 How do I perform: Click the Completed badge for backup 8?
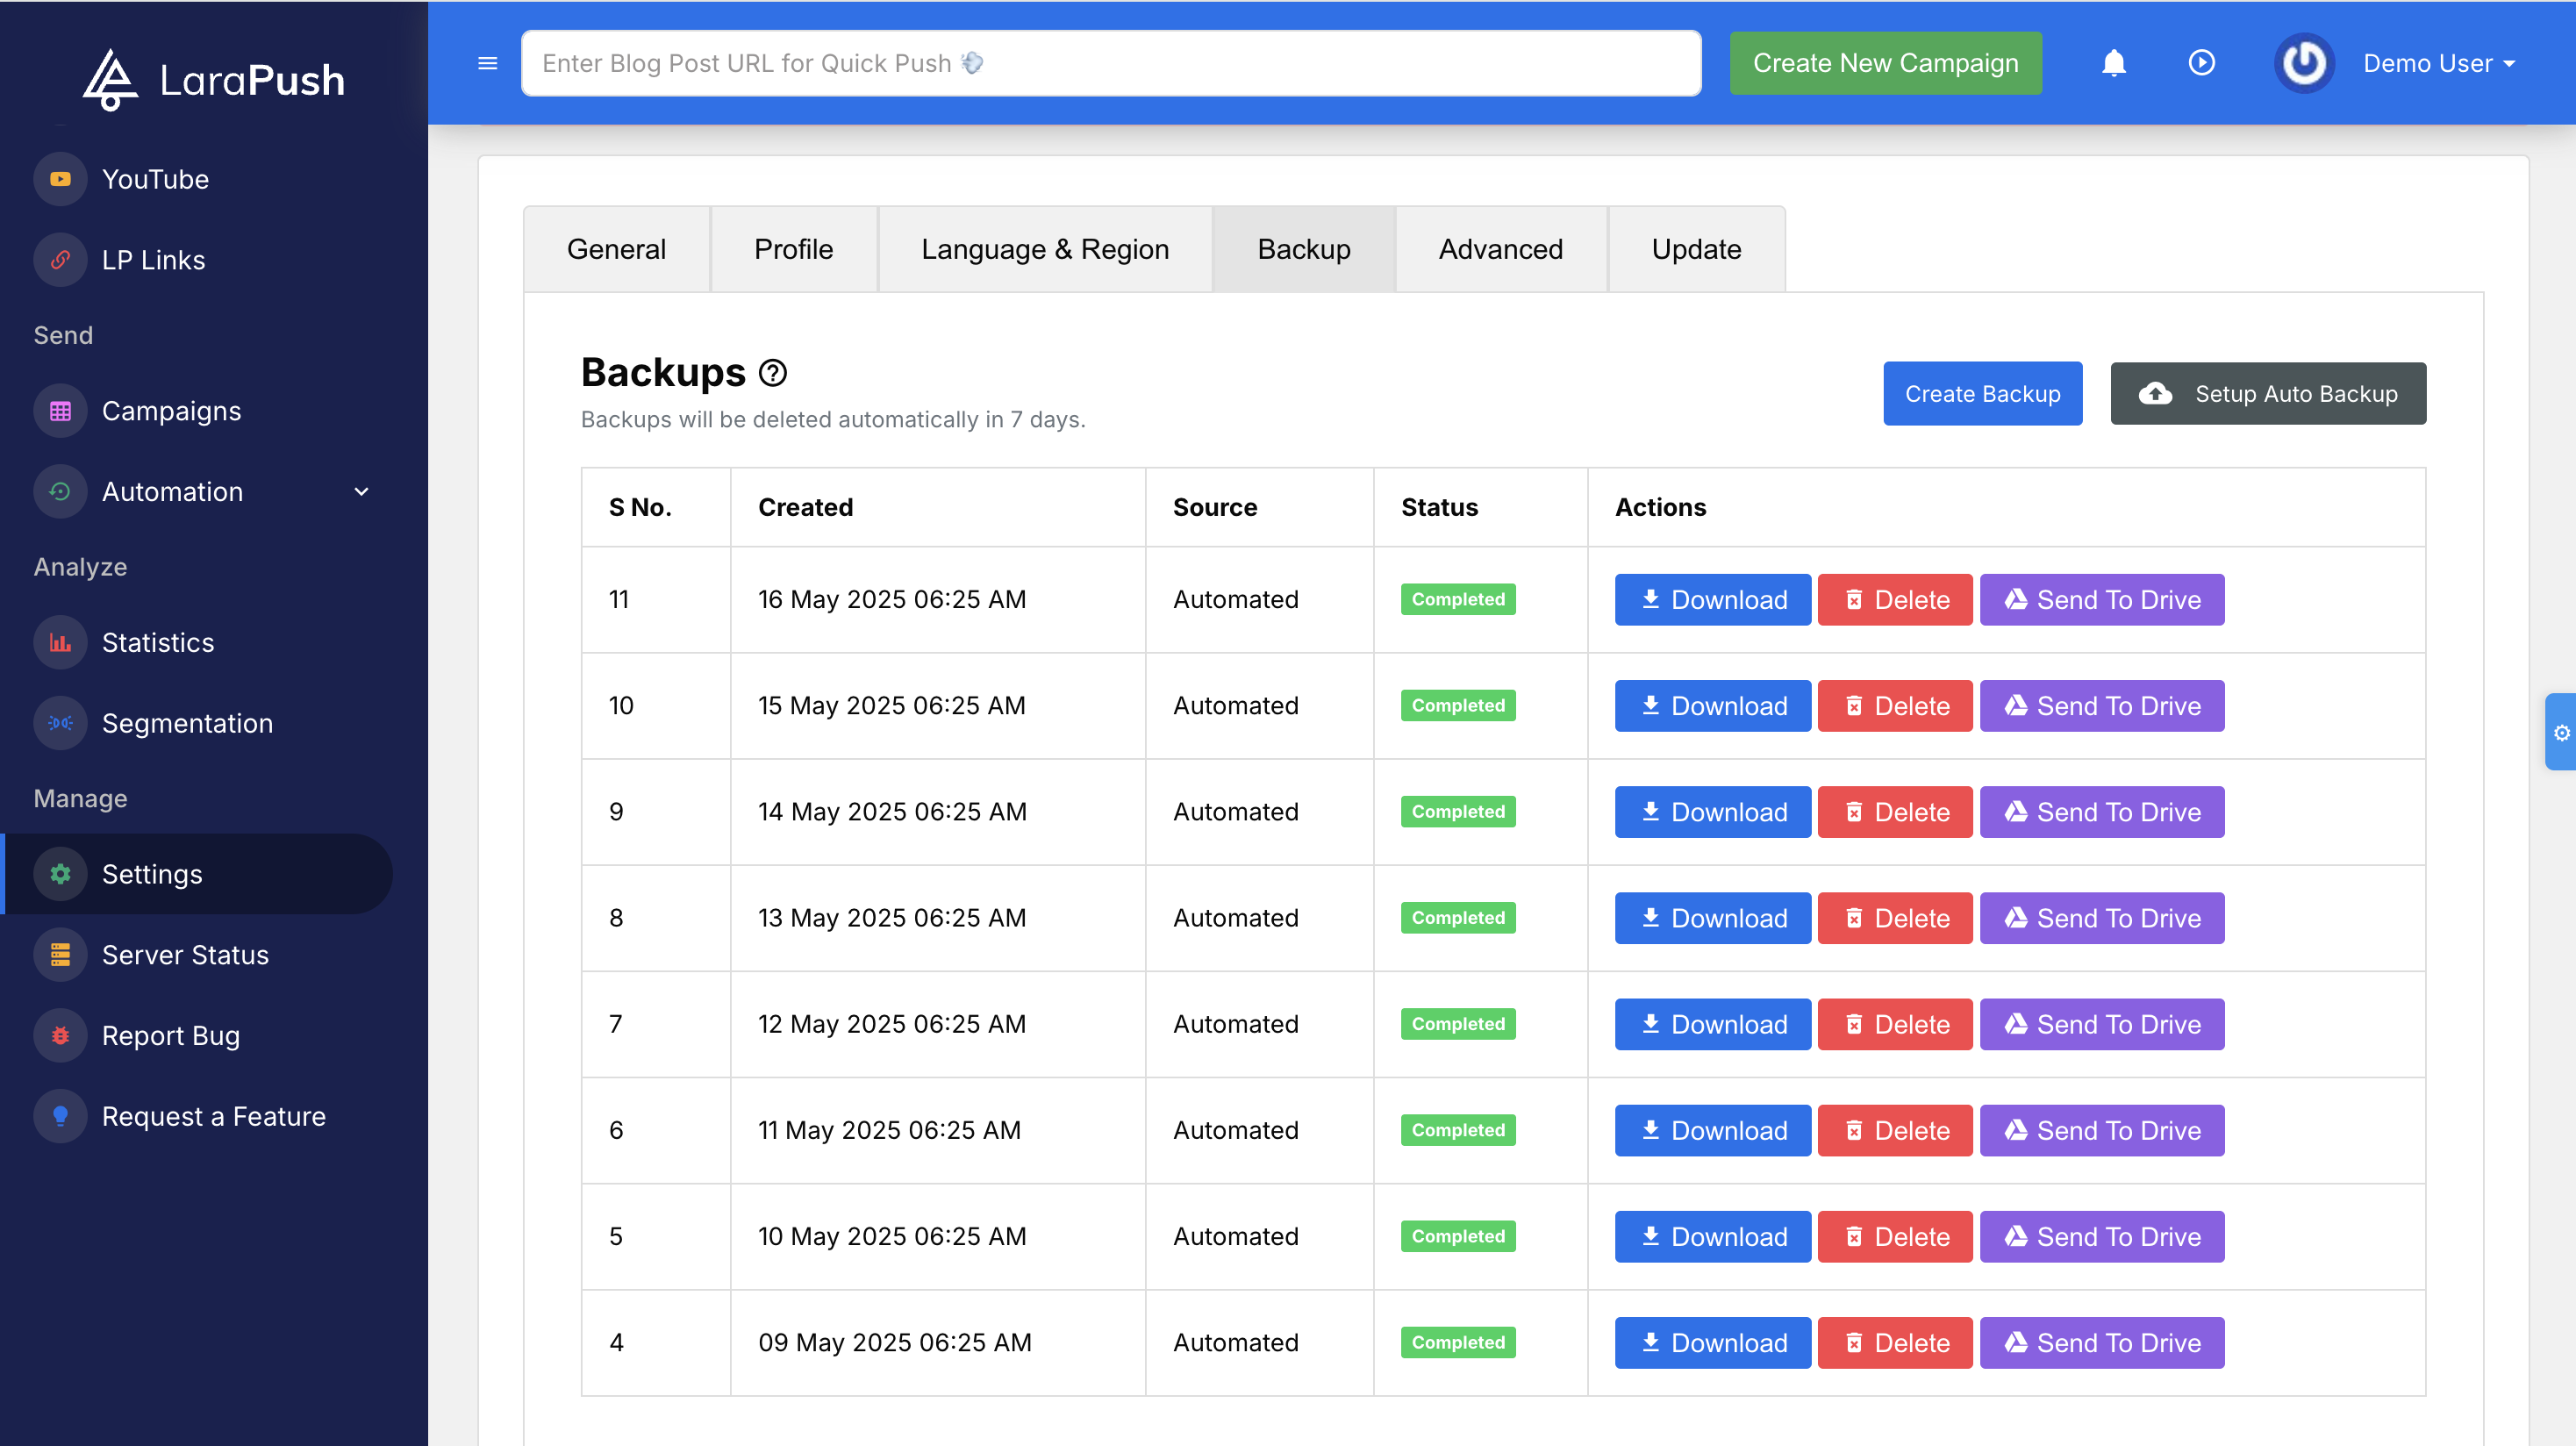(1458, 918)
